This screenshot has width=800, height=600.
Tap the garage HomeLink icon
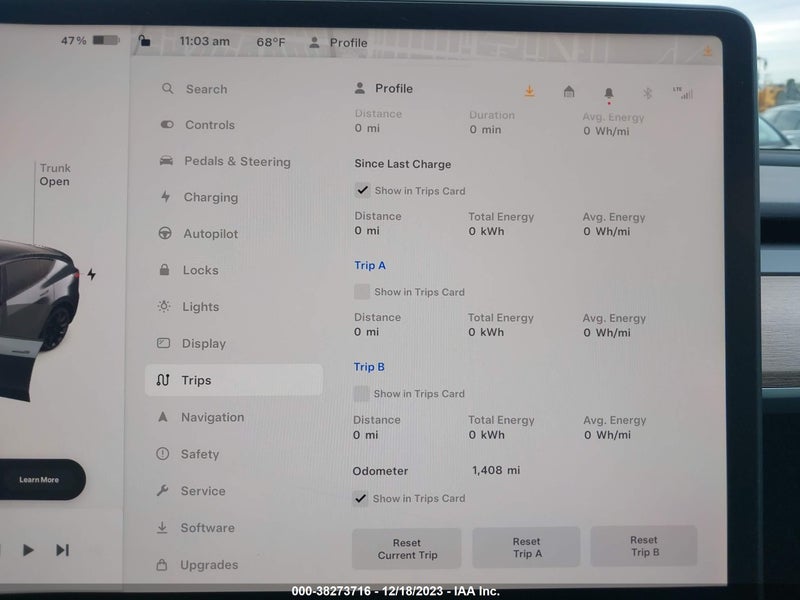pos(569,92)
